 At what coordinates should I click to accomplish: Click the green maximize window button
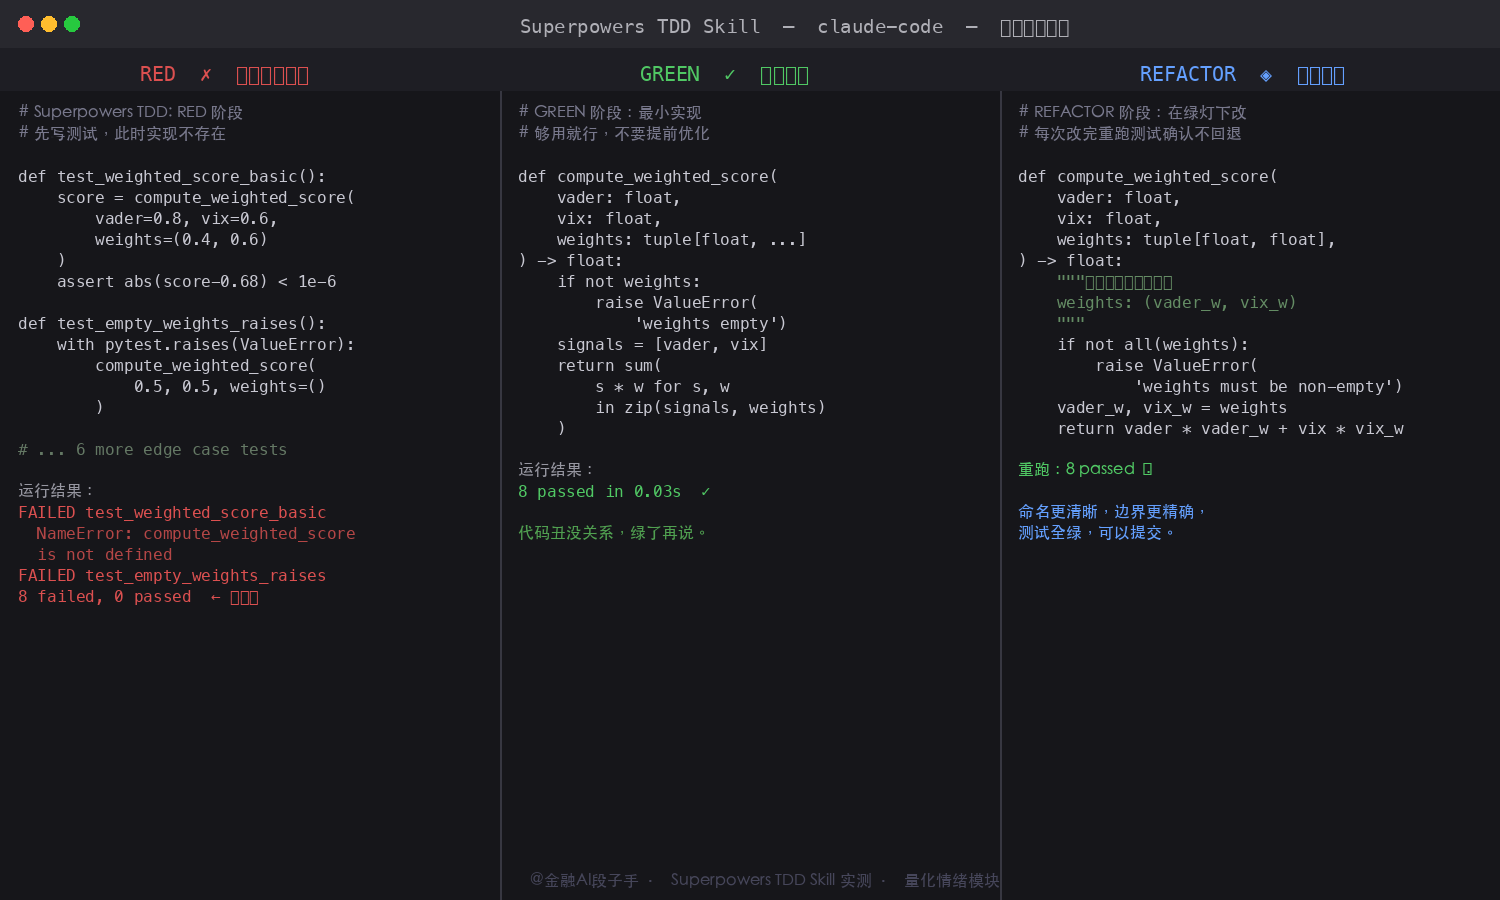tap(72, 24)
